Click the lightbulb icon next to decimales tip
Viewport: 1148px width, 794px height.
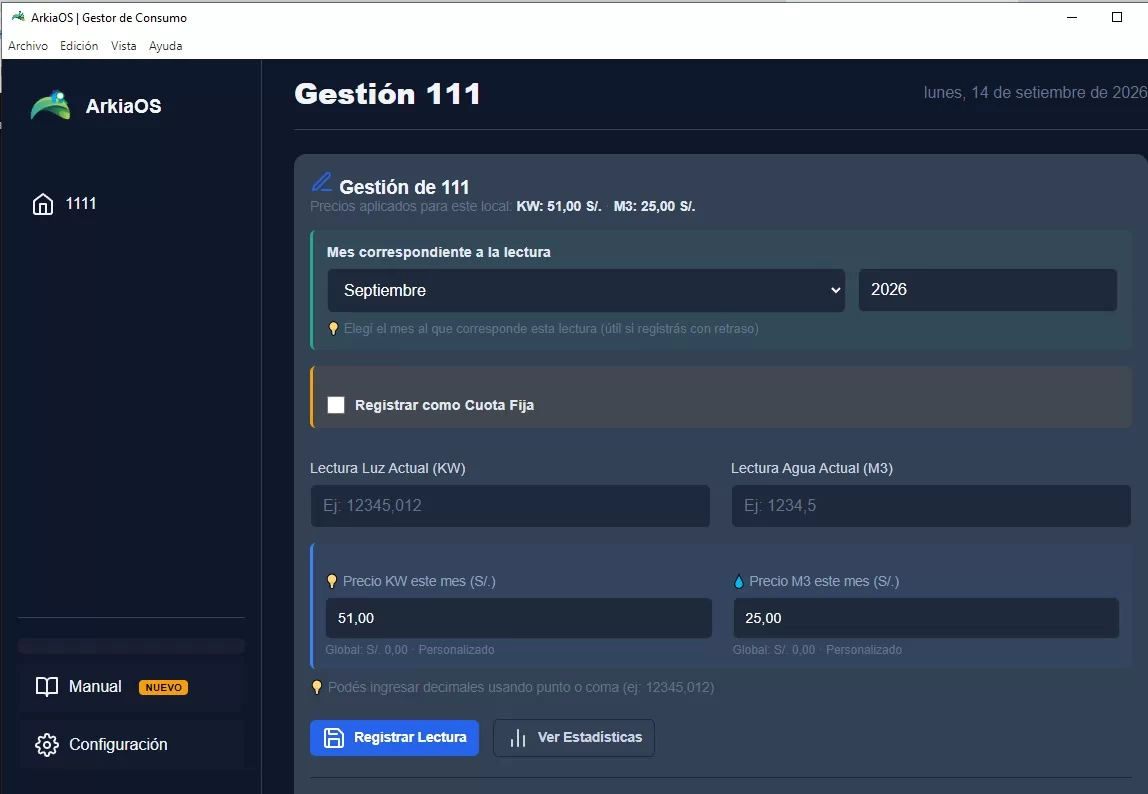click(x=317, y=687)
